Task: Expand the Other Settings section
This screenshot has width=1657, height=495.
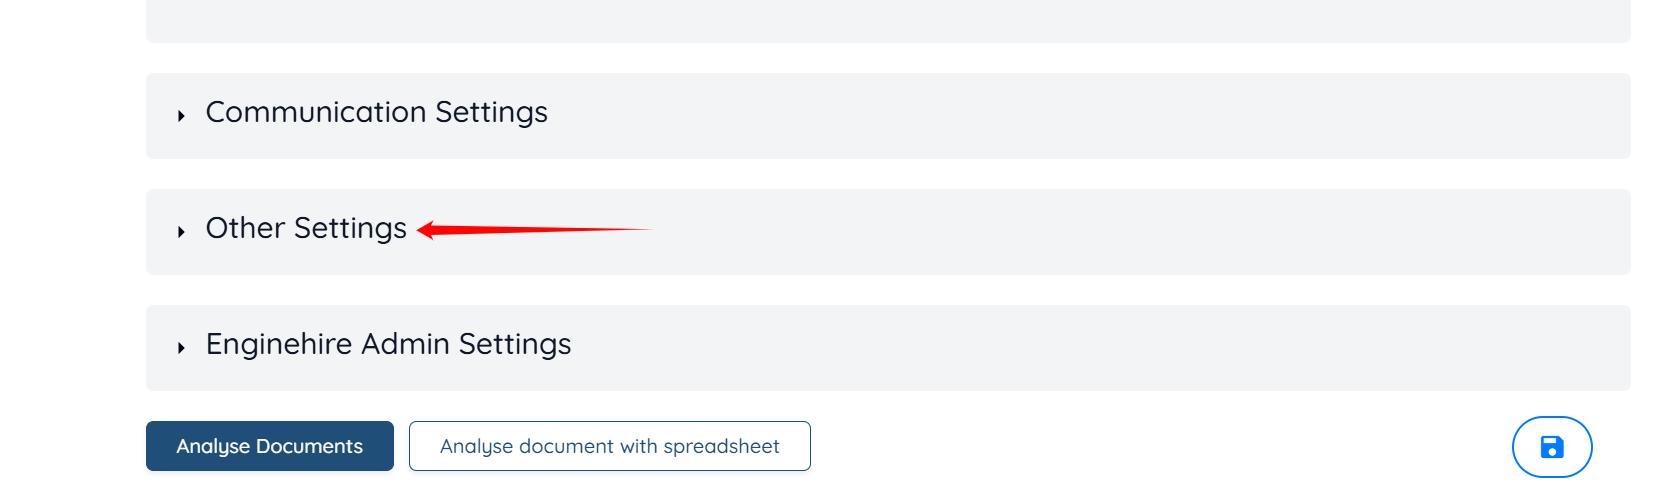Action: pyautogui.click(x=888, y=232)
